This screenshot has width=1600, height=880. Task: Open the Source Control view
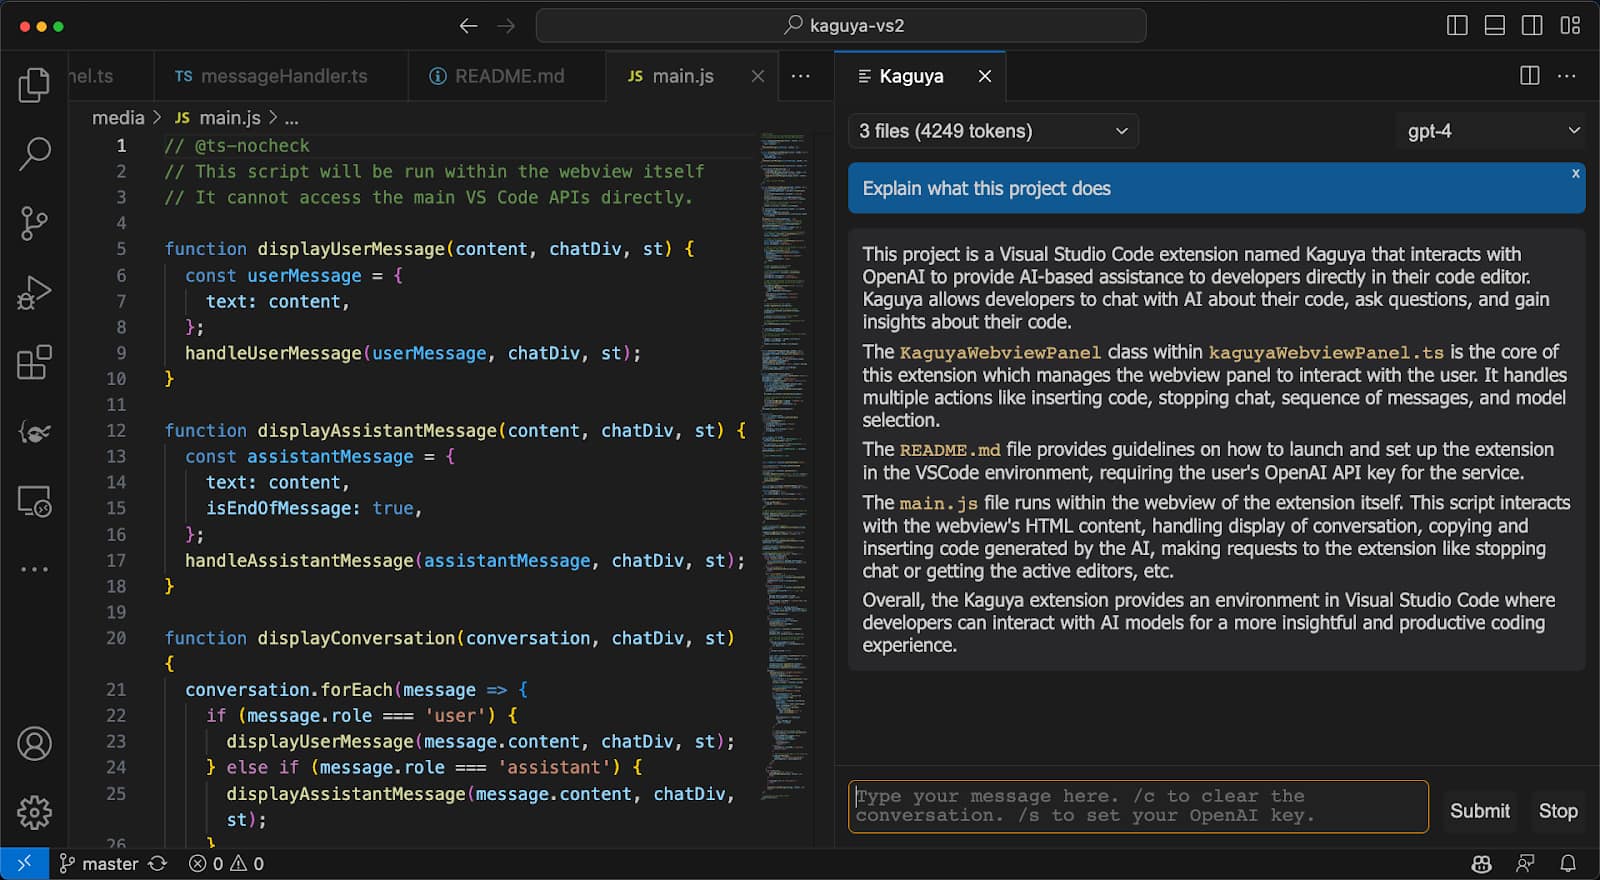point(34,223)
